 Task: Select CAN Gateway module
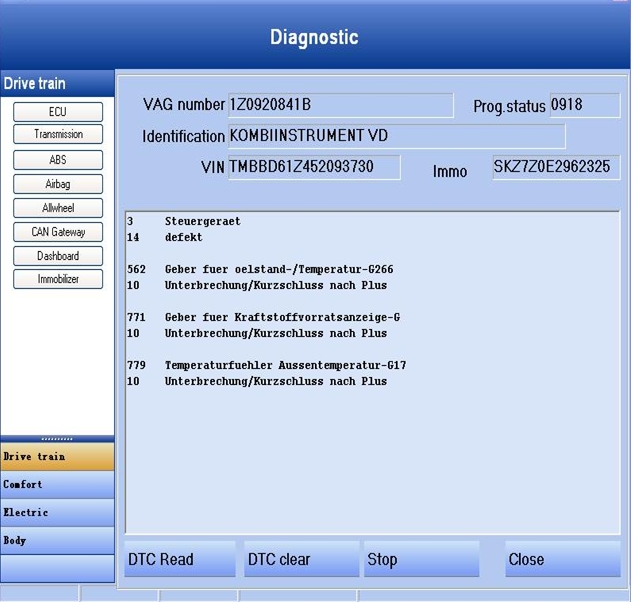tap(58, 232)
